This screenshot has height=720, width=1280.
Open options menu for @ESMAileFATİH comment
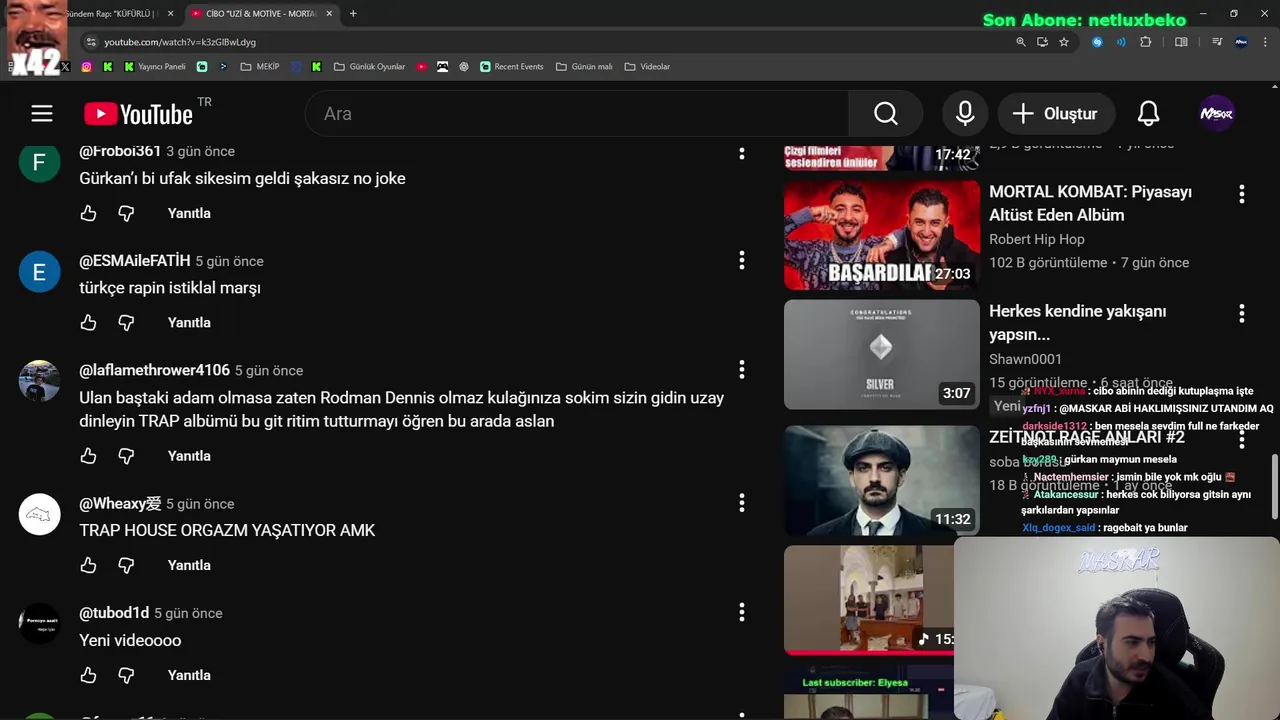click(x=741, y=261)
